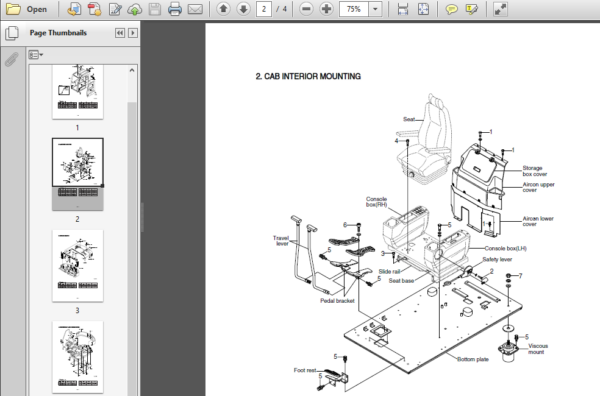Click the Save floppy disk icon
The image size is (600, 396).
[155, 9]
